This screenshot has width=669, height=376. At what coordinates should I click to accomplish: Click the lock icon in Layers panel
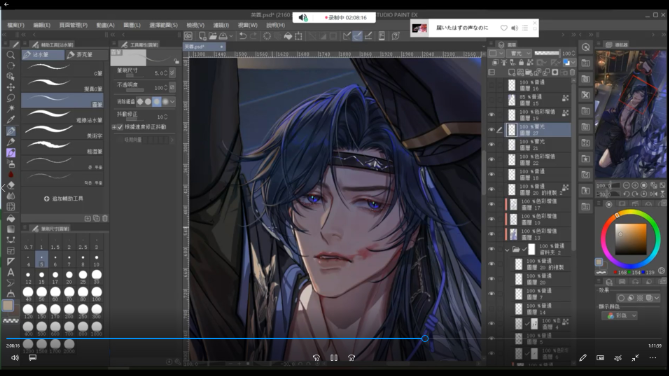click(x=521, y=62)
